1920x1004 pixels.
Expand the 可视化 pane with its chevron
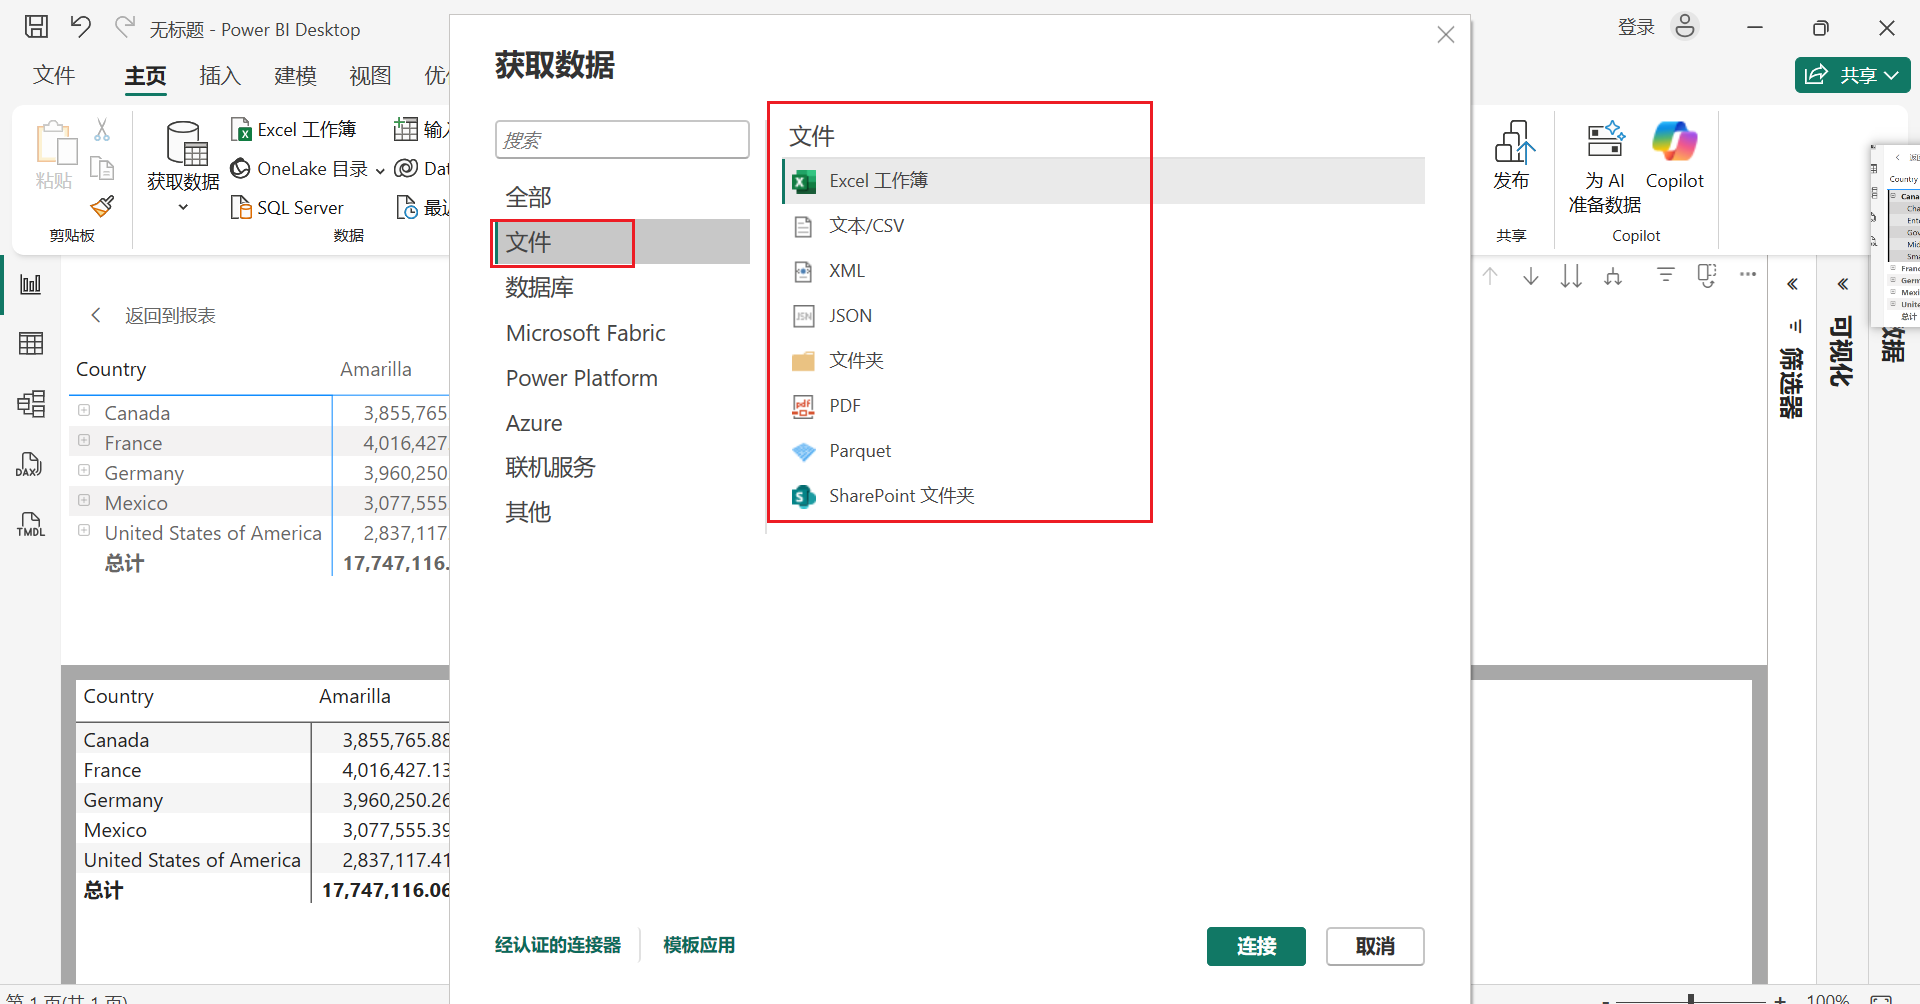1843,284
